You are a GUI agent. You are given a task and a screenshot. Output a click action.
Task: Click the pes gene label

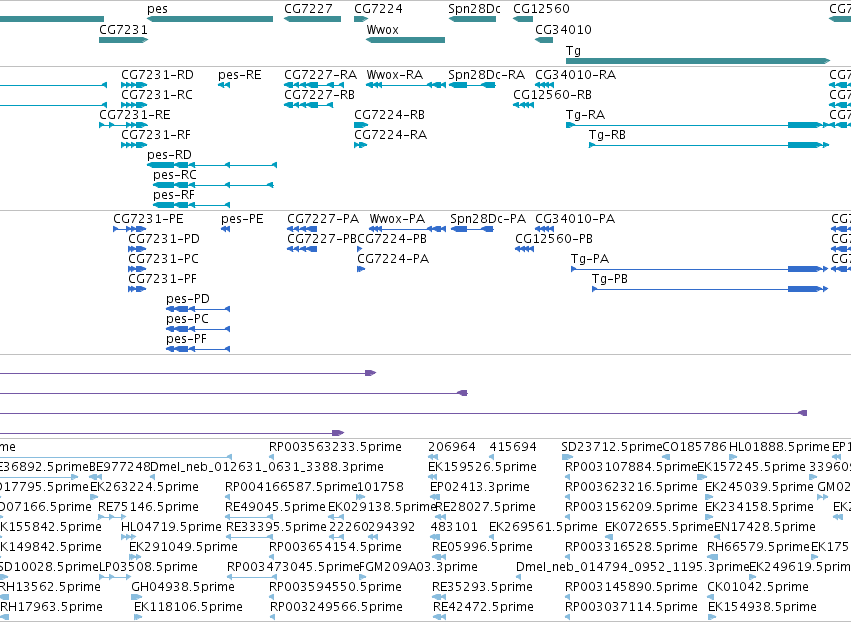(157, 9)
